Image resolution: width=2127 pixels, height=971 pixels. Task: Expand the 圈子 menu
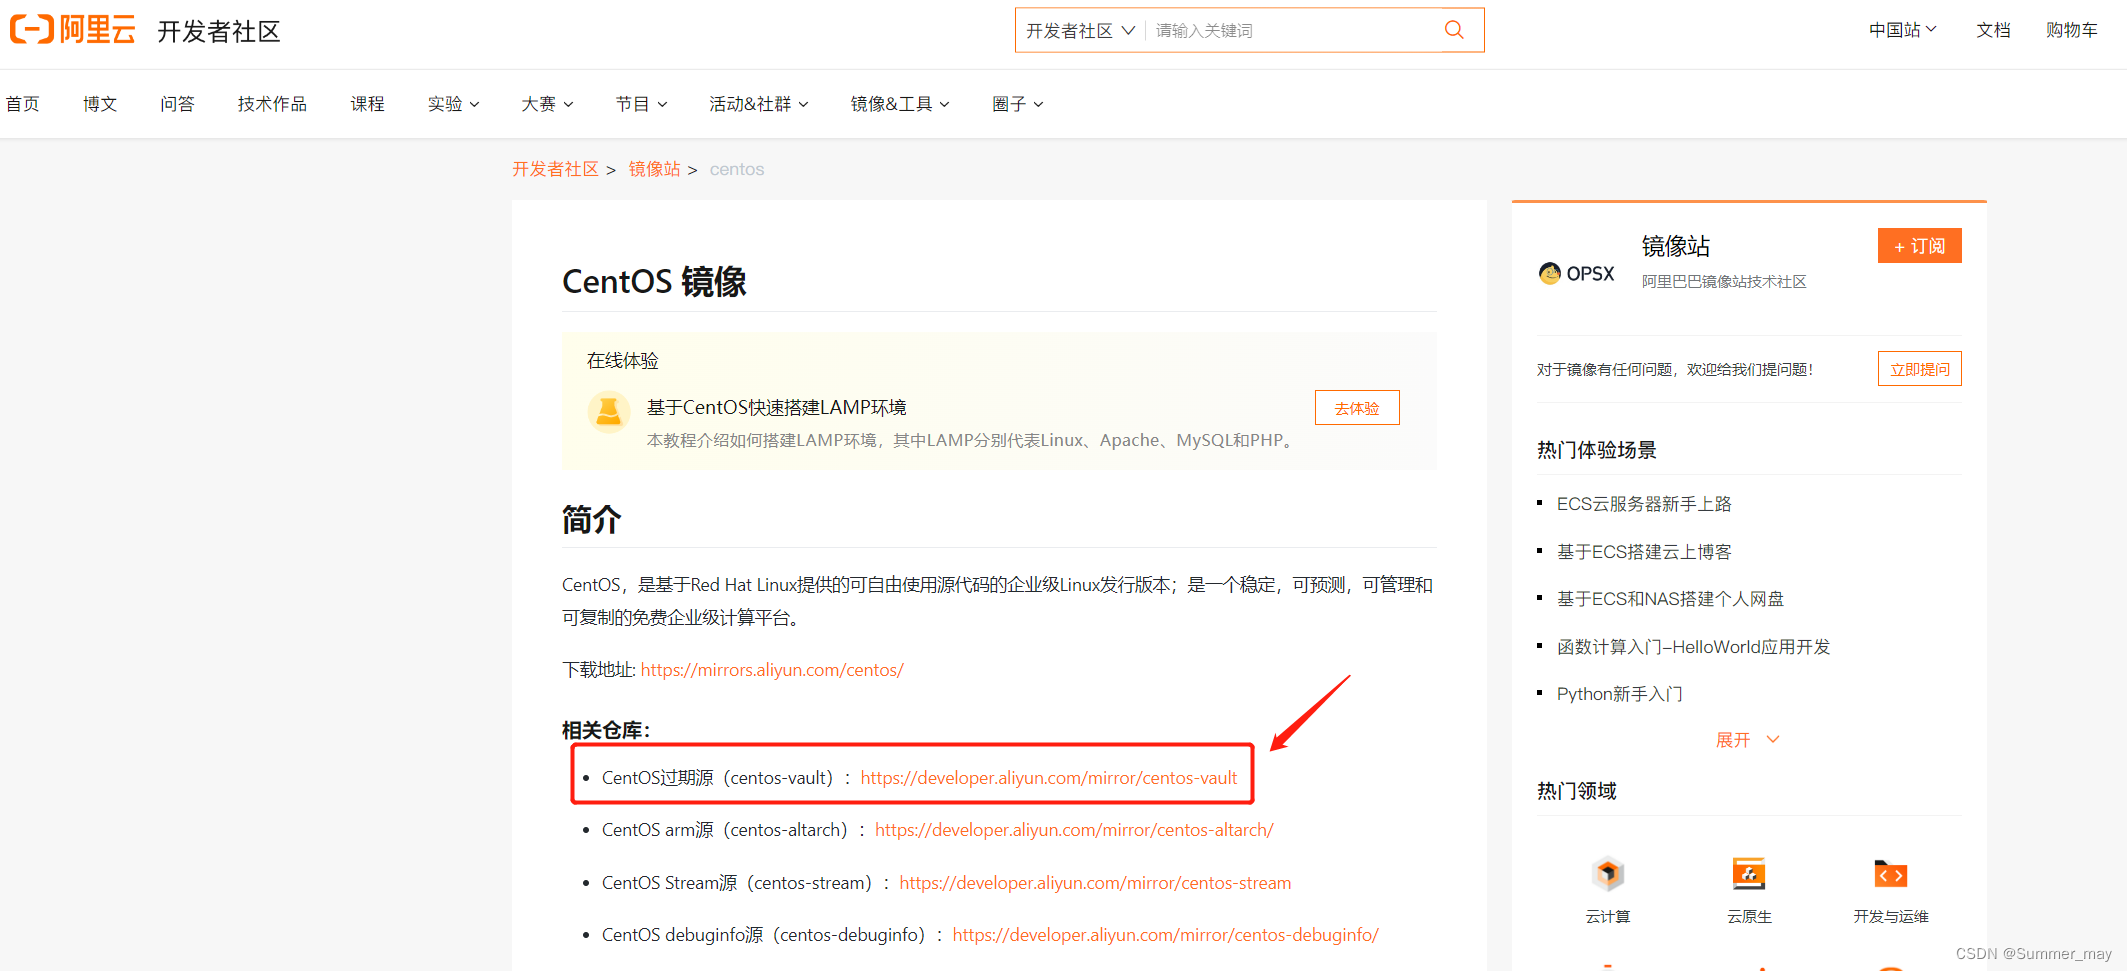tap(1017, 104)
